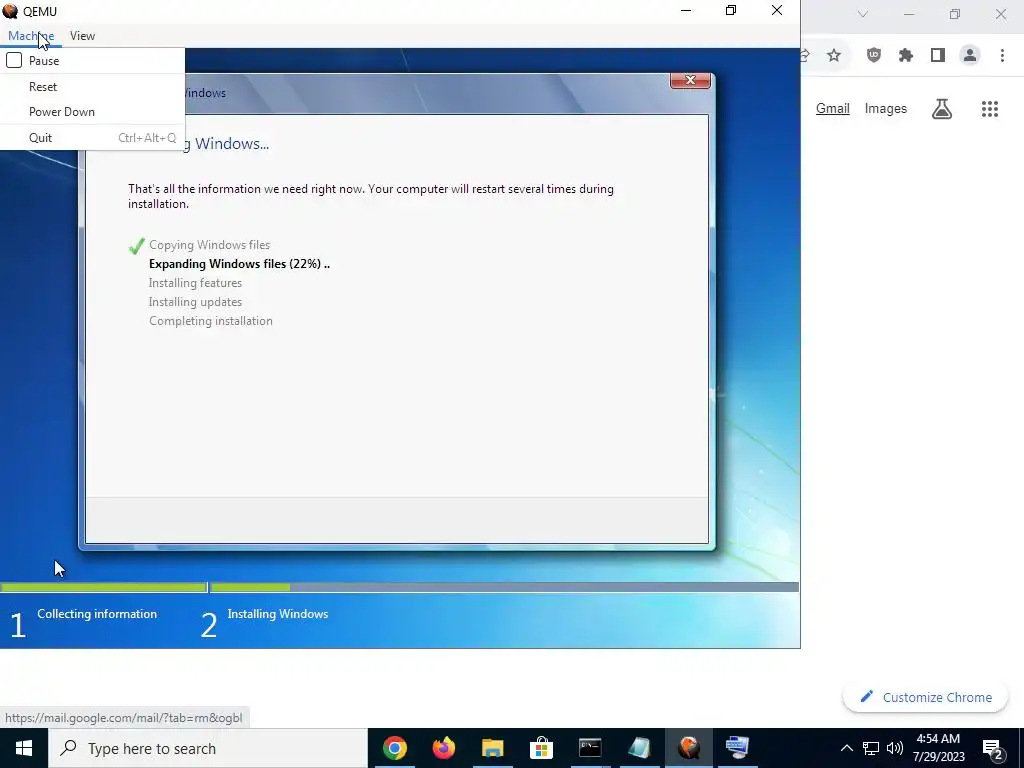Open the uBlock shield extension icon
Viewport: 1024px width, 768px height.
coord(874,56)
